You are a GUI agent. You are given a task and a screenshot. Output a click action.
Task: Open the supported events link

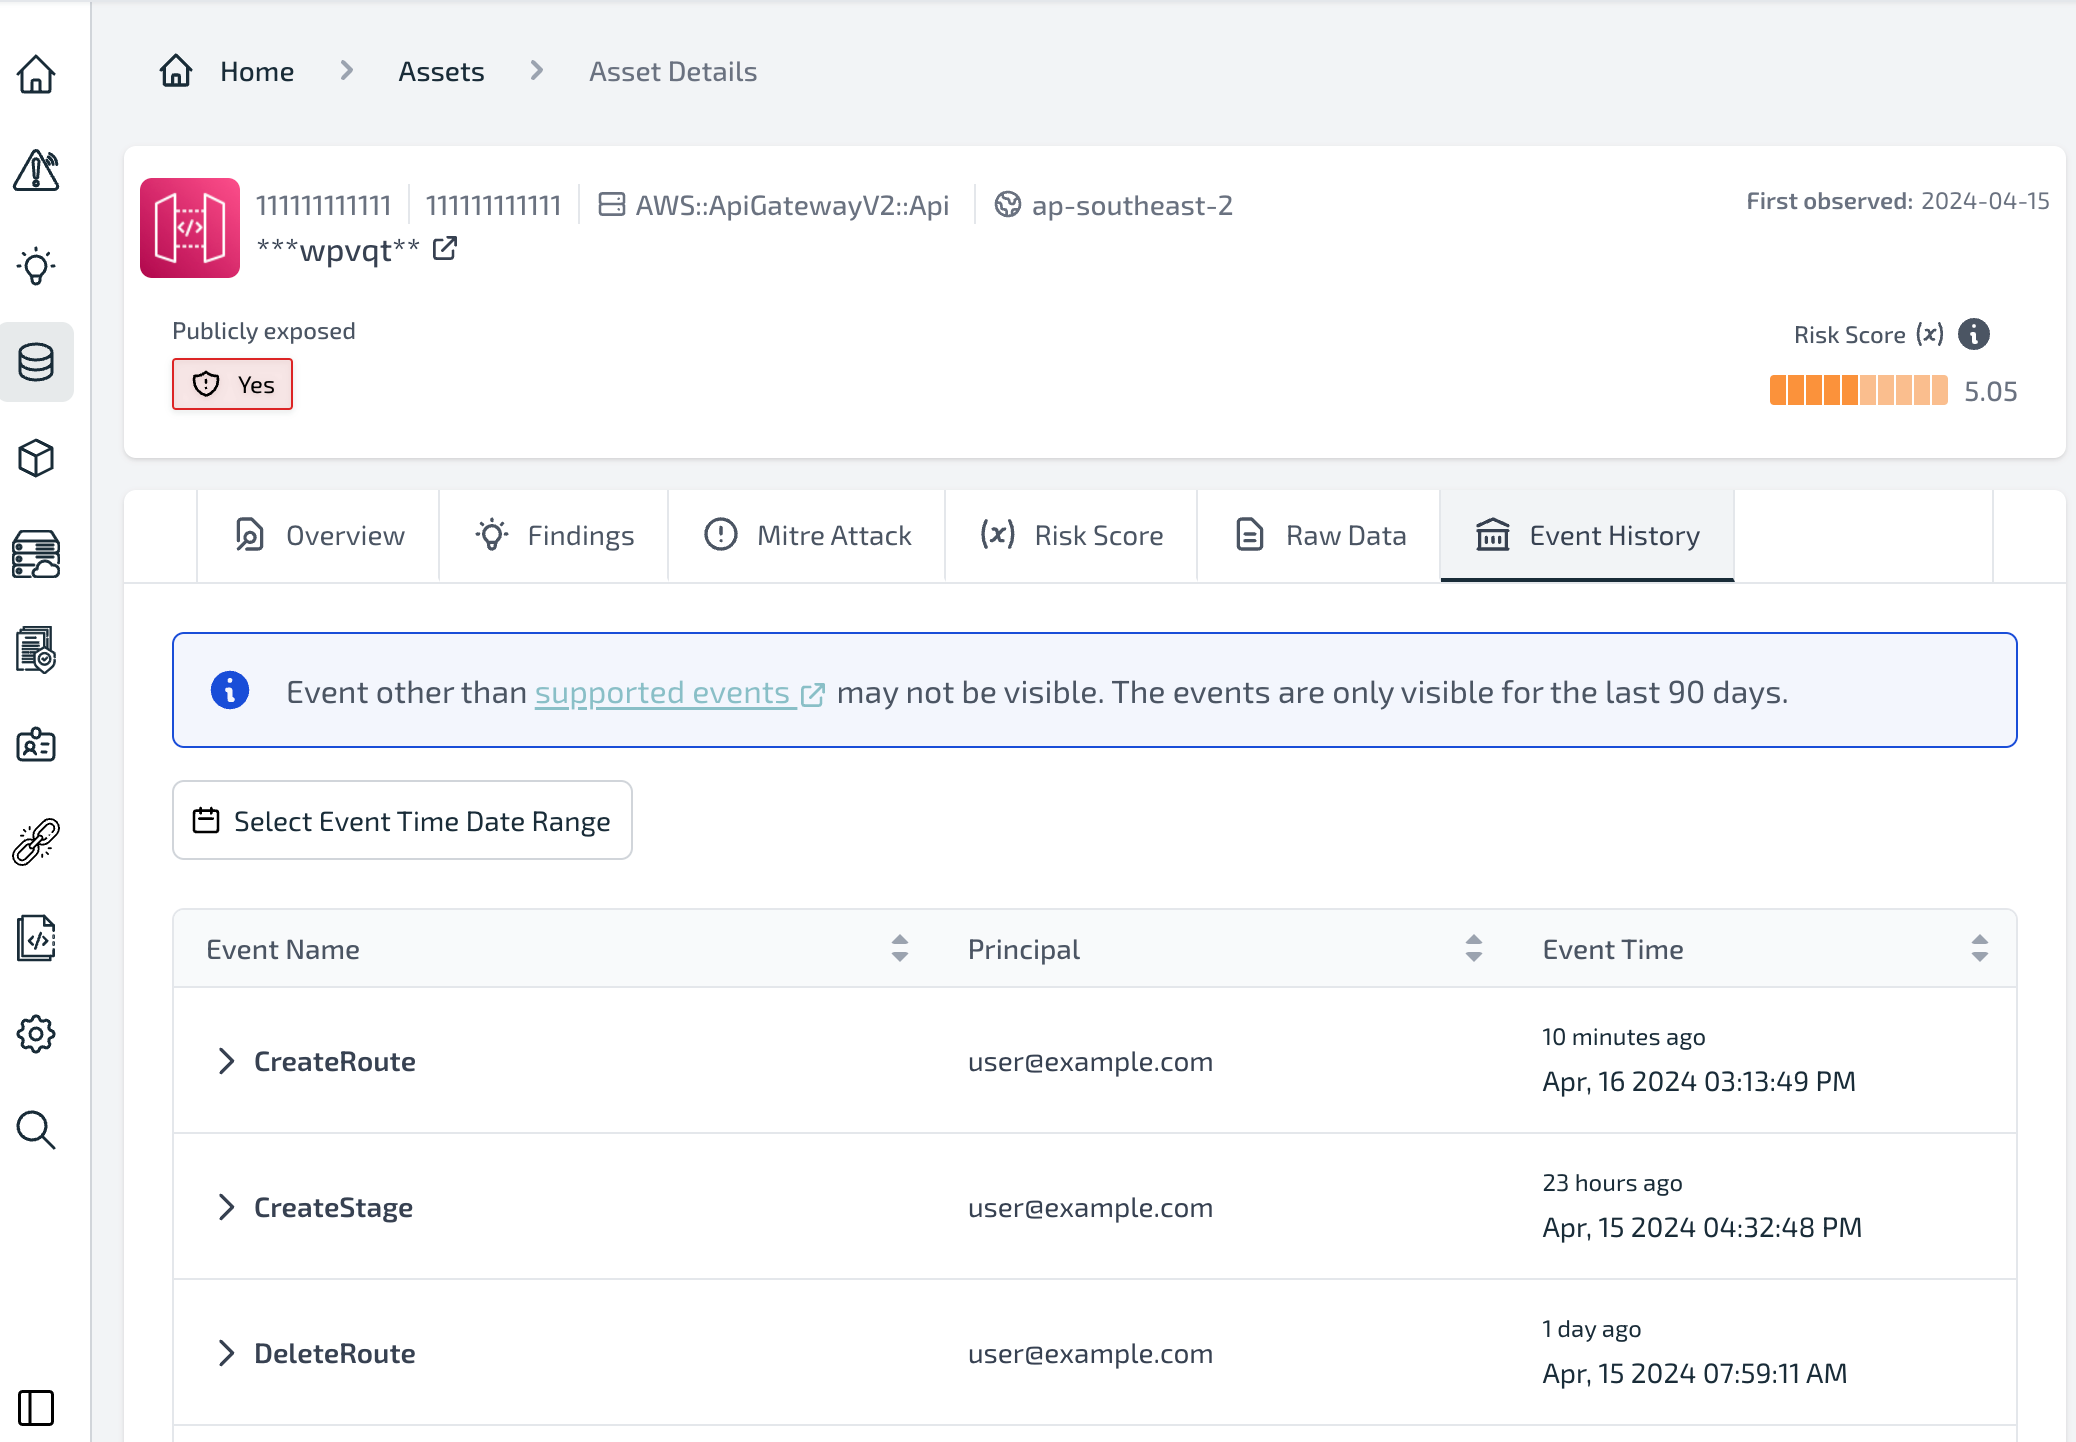pyautogui.click(x=662, y=692)
